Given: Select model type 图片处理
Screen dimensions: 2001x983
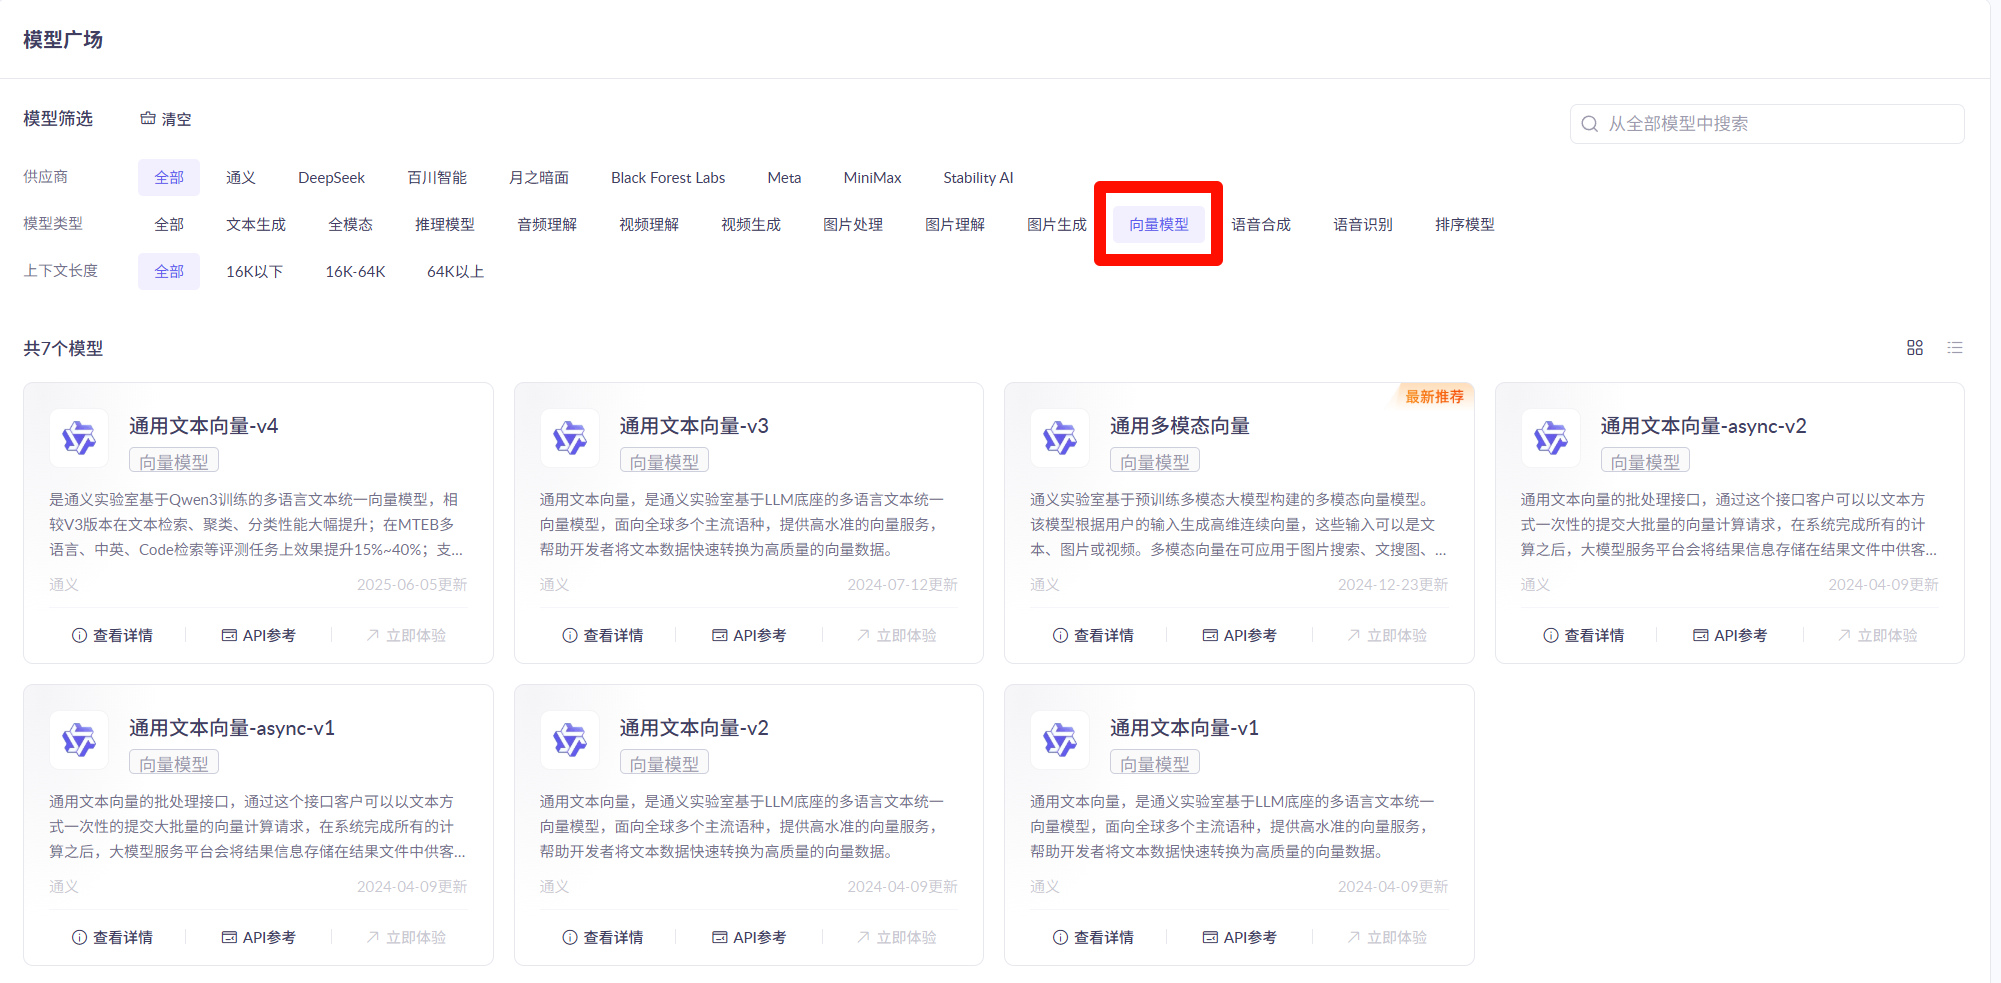Looking at the screenshot, I should (x=853, y=225).
